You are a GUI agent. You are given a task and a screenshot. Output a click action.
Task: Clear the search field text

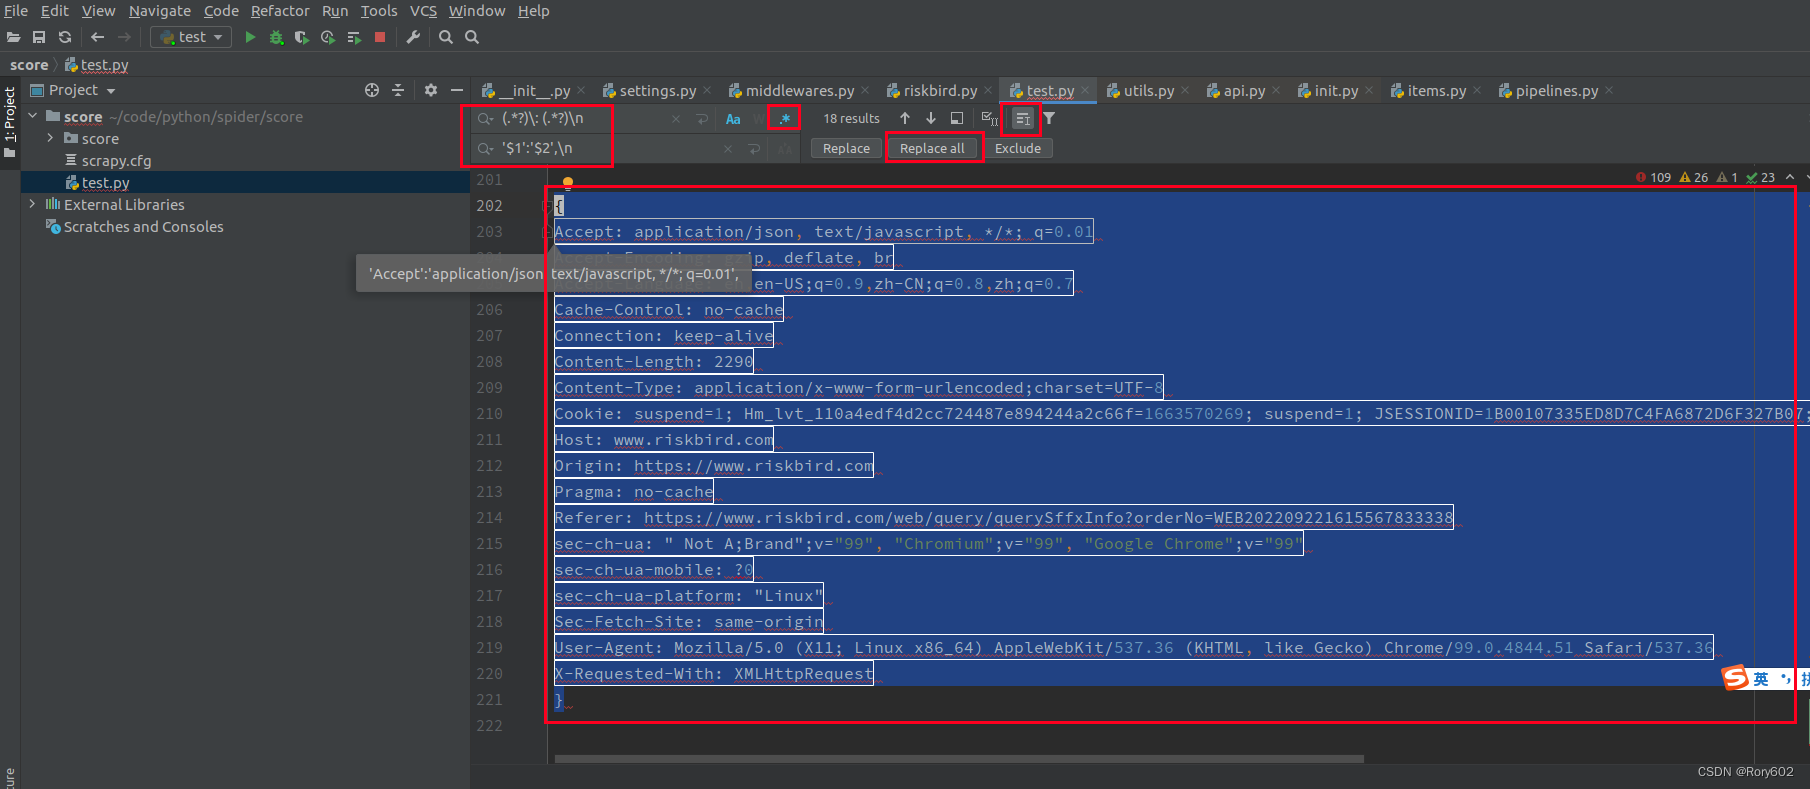(676, 119)
